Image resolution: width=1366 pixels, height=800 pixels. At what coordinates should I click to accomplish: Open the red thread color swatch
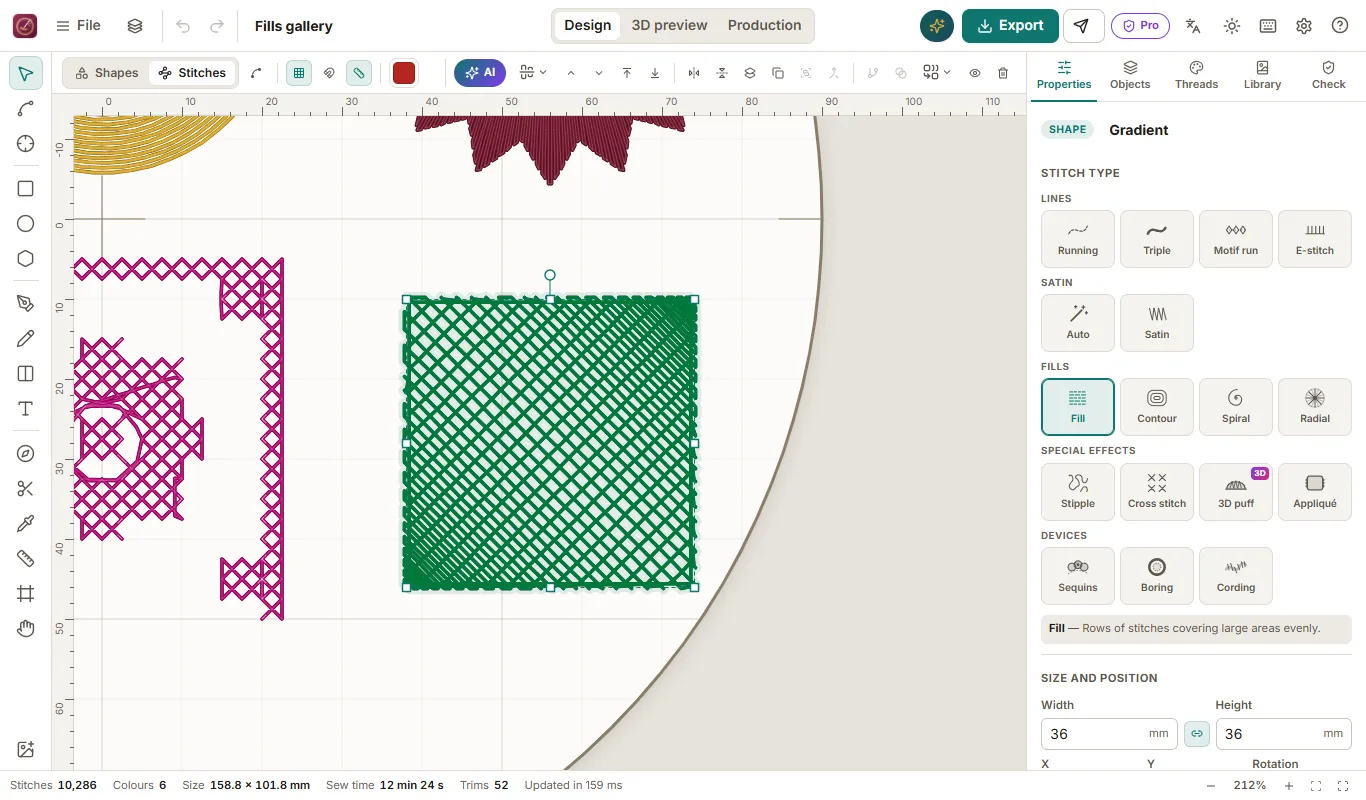(404, 73)
